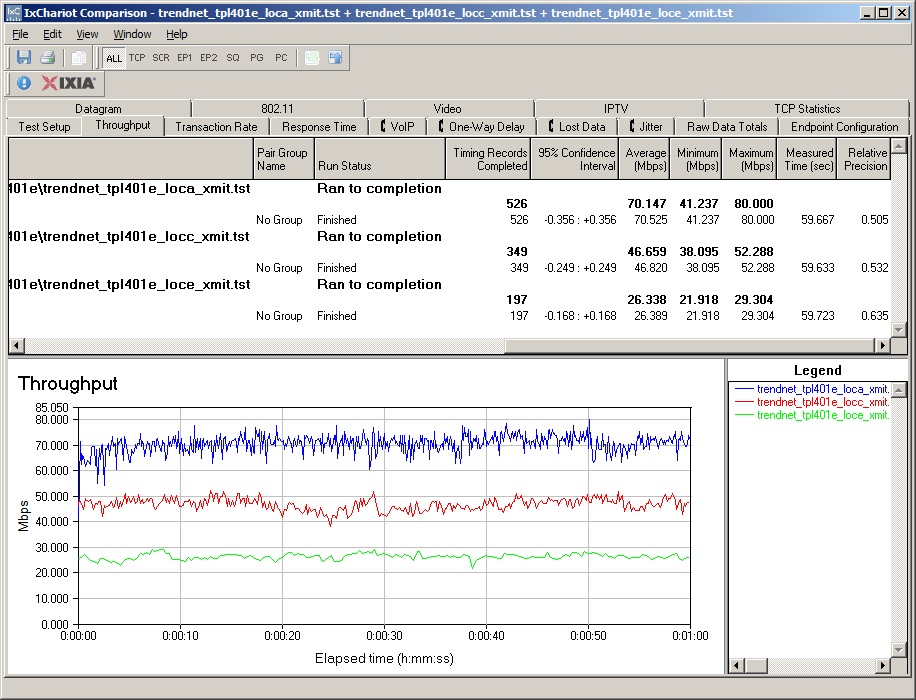
Task: Select the EP2 filter button
Action: point(209,58)
